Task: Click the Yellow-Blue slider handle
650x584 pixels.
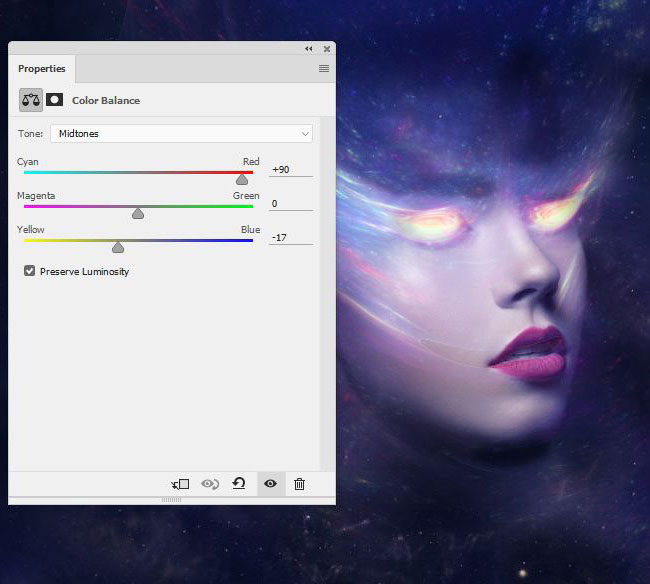Action: tap(118, 248)
